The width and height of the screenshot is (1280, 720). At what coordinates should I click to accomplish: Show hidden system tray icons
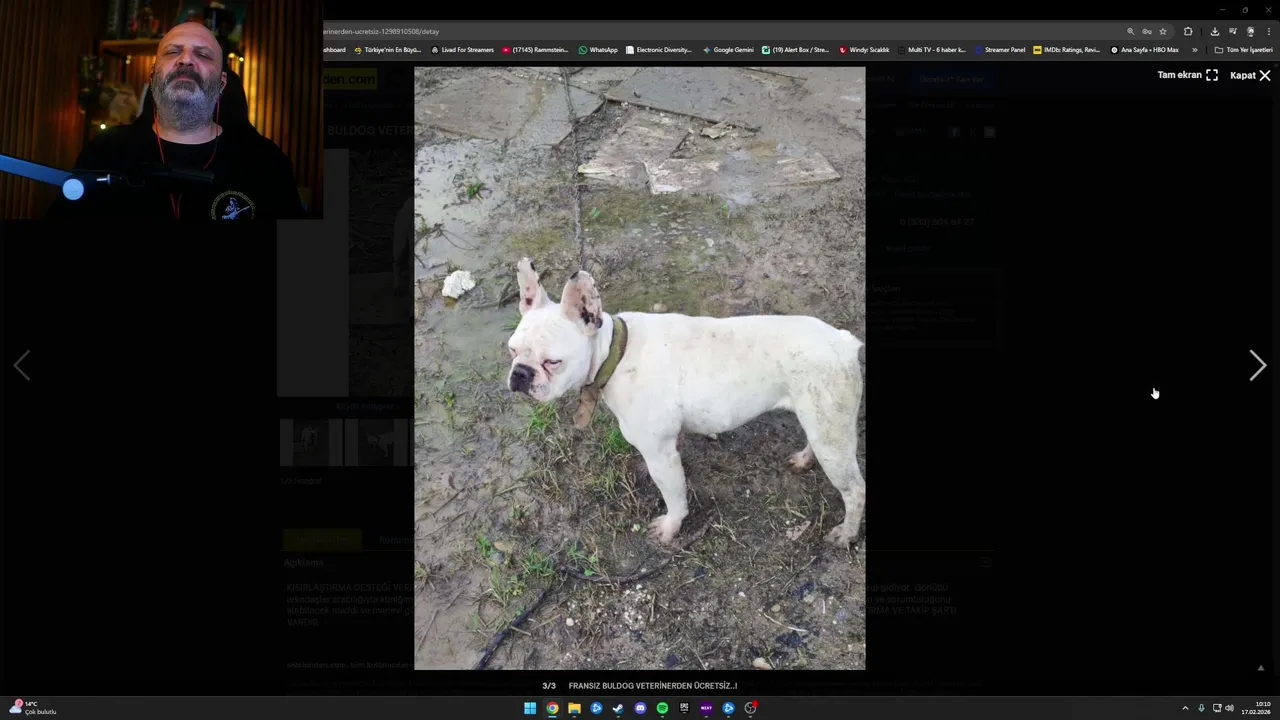(1185, 708)
